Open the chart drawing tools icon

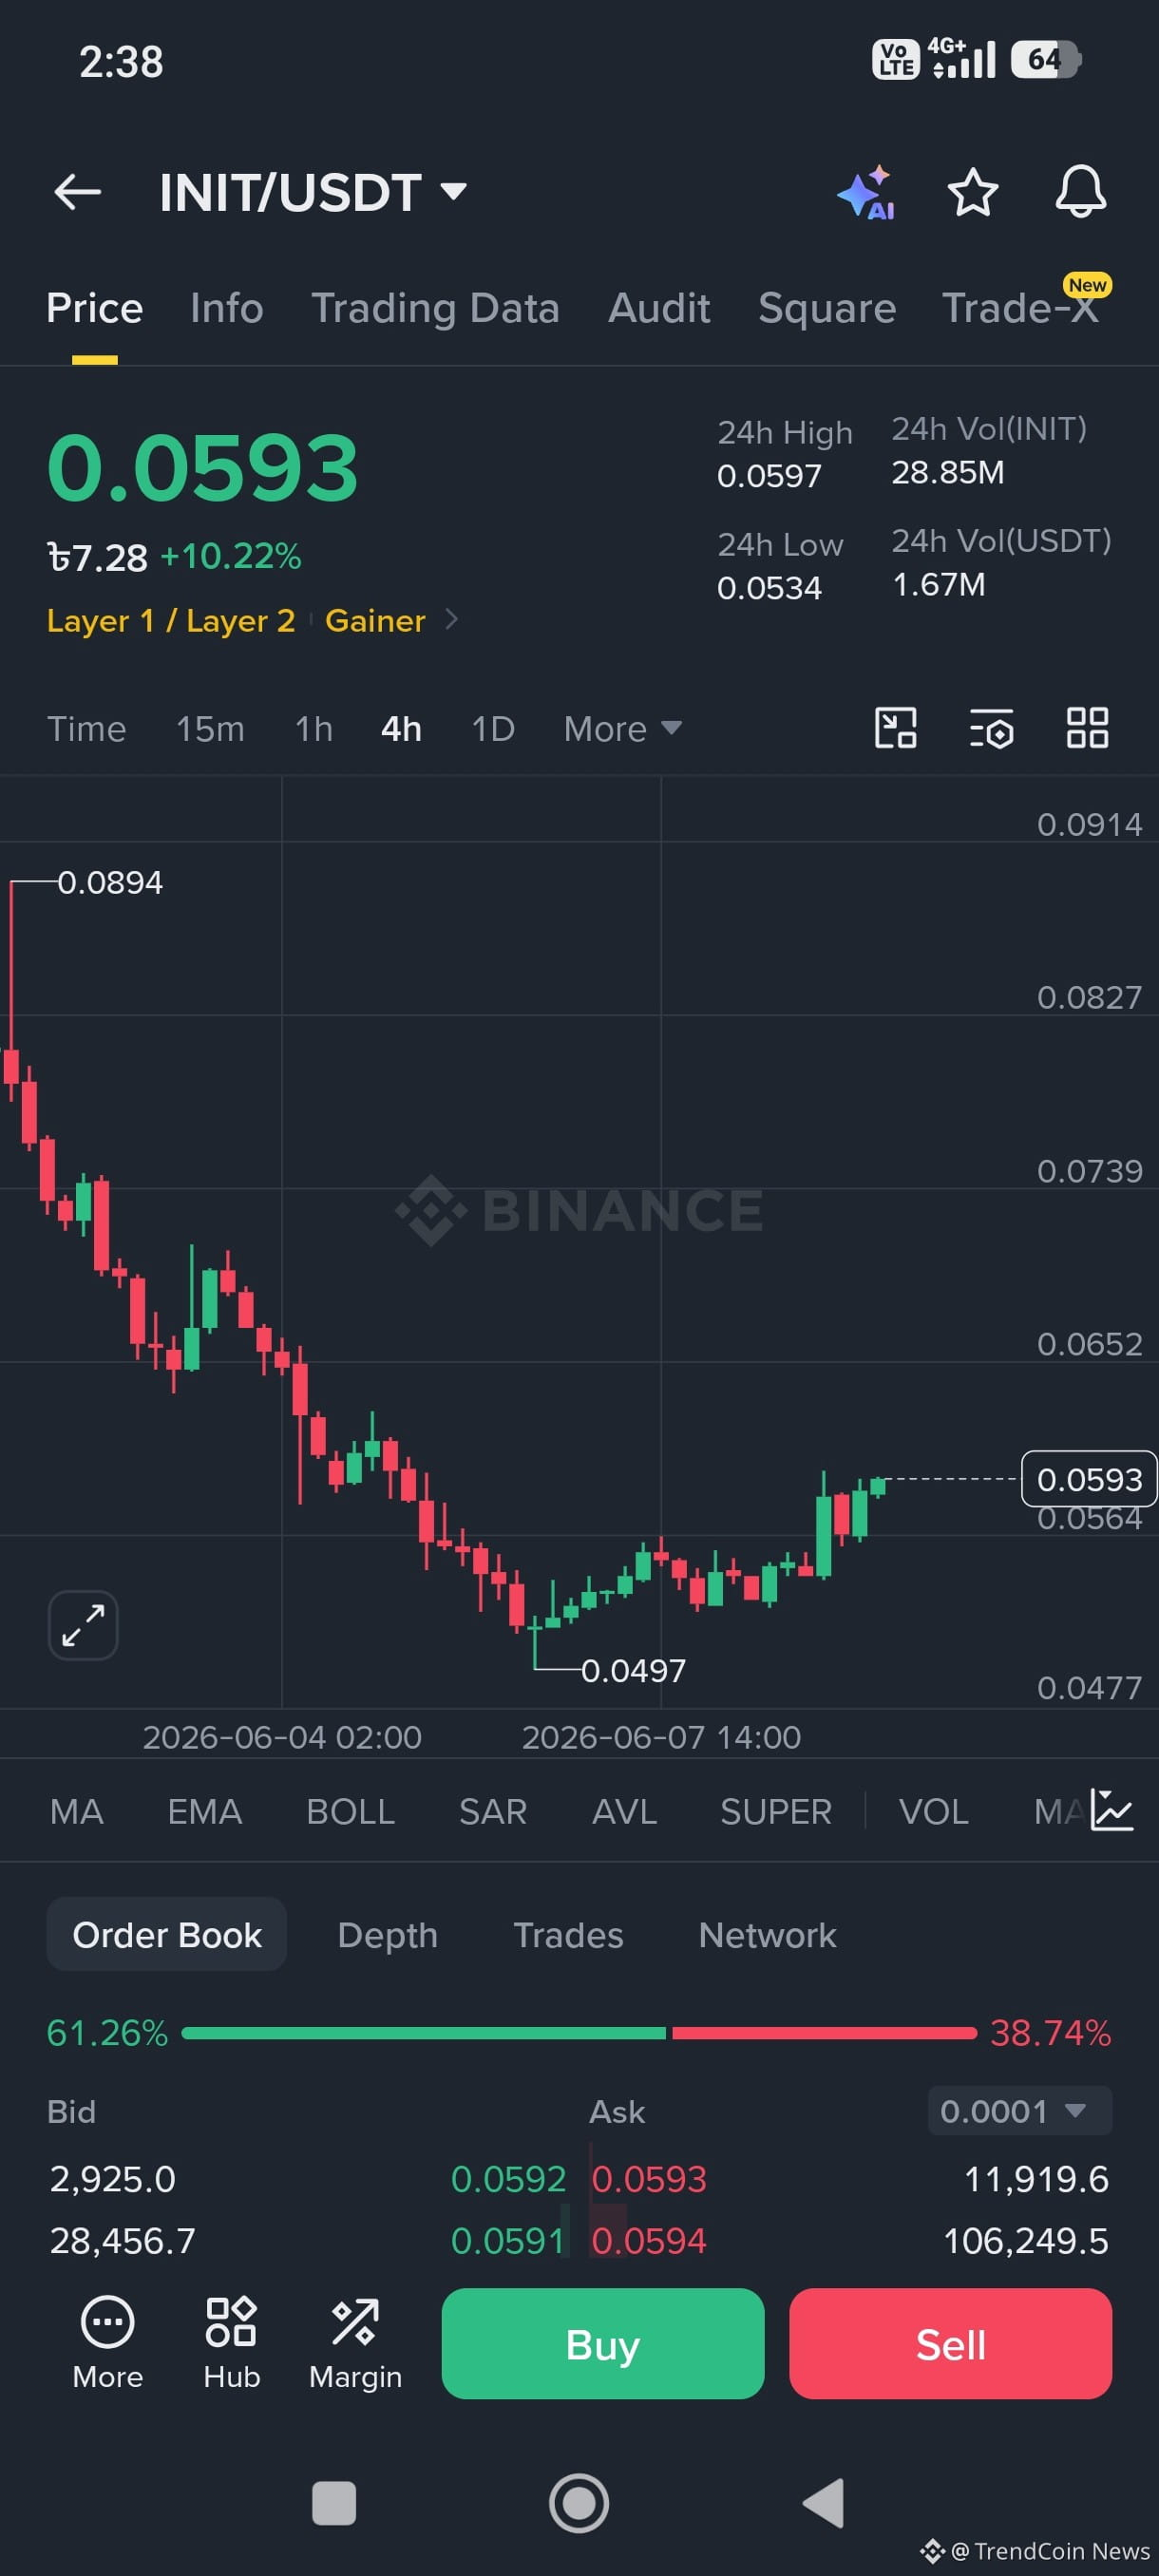(x=895, y=728)
